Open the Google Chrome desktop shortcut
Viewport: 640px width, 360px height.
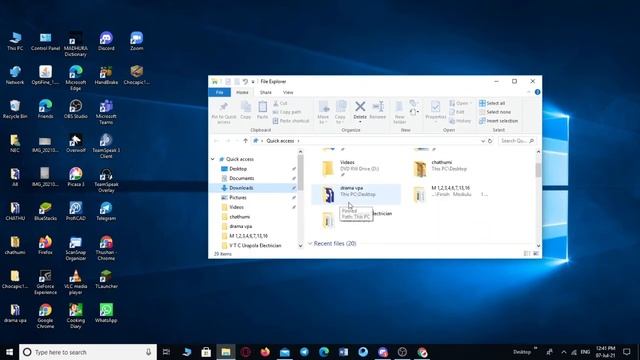point(45,316)
